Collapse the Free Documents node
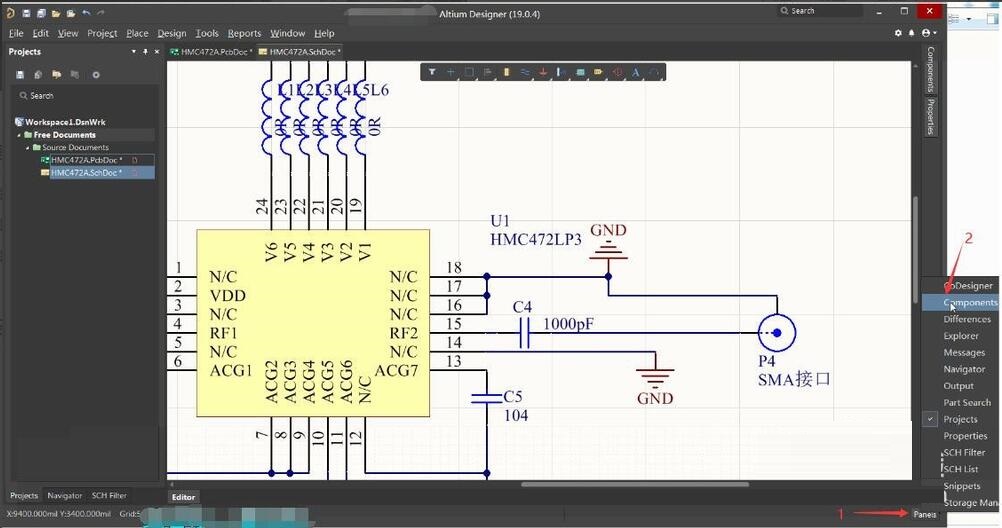Screen dimensions: 1002x528 tap(19, 135)
